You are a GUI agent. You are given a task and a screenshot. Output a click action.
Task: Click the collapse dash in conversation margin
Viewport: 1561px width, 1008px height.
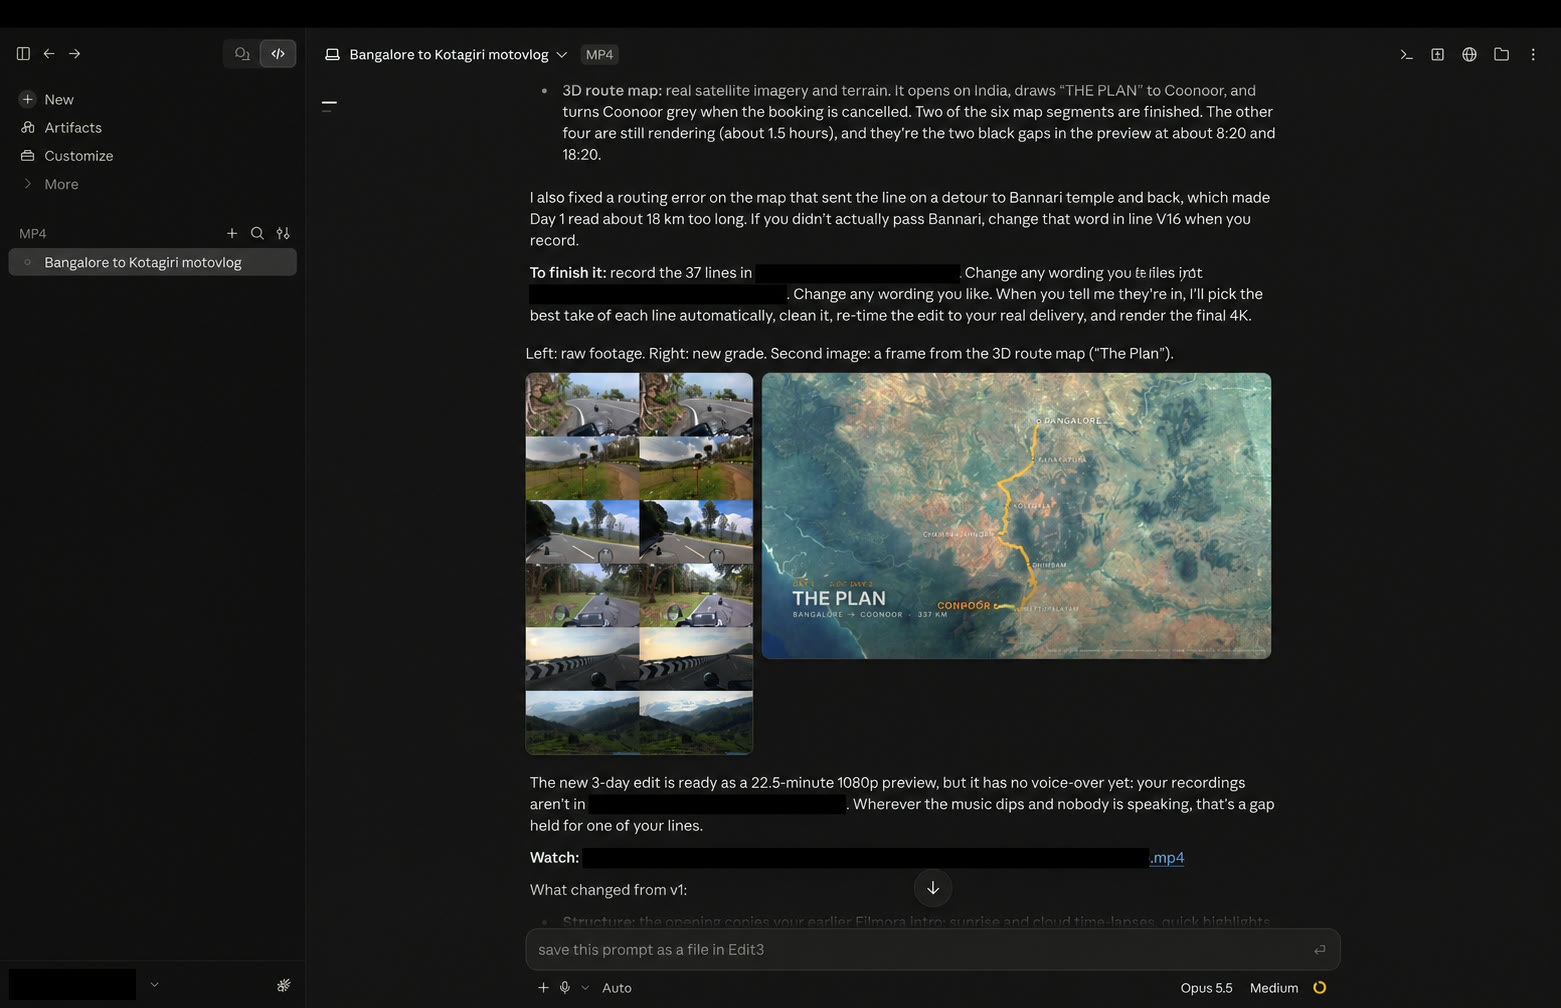(x=329, y=102)
